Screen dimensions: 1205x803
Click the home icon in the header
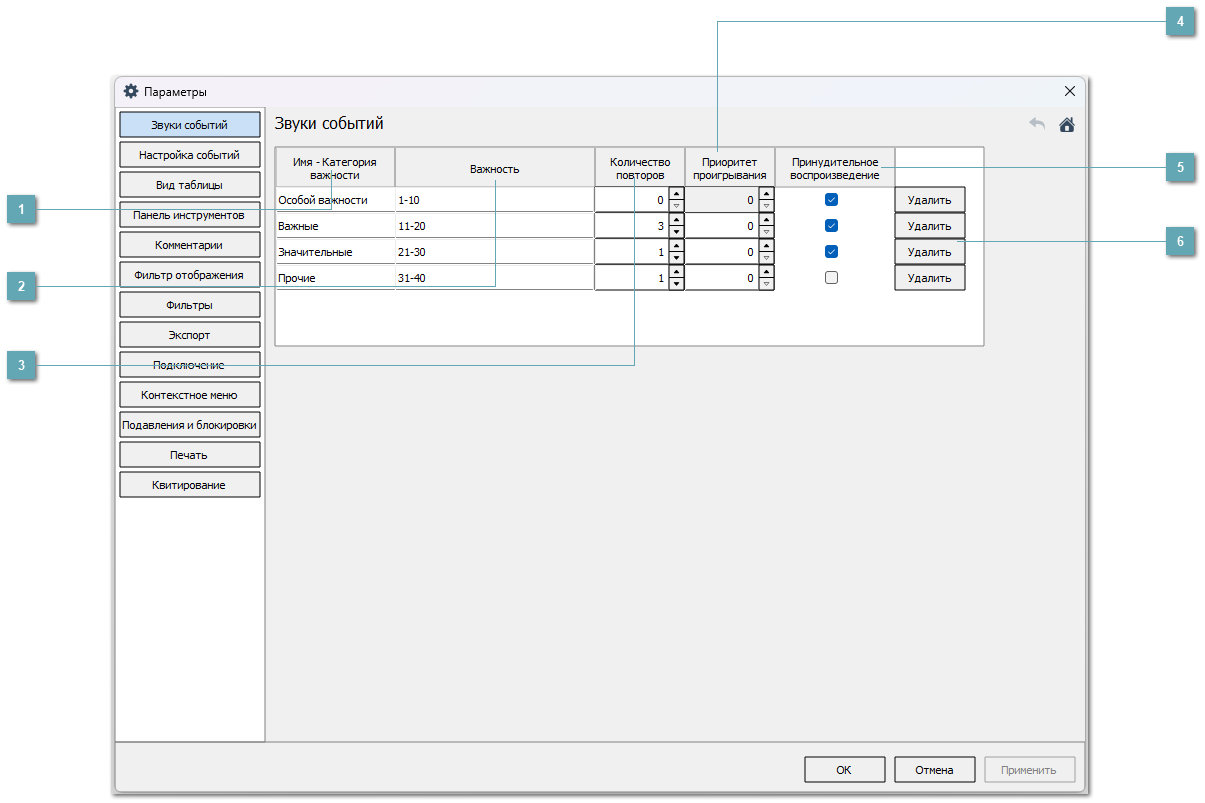tap(1066, 125)
